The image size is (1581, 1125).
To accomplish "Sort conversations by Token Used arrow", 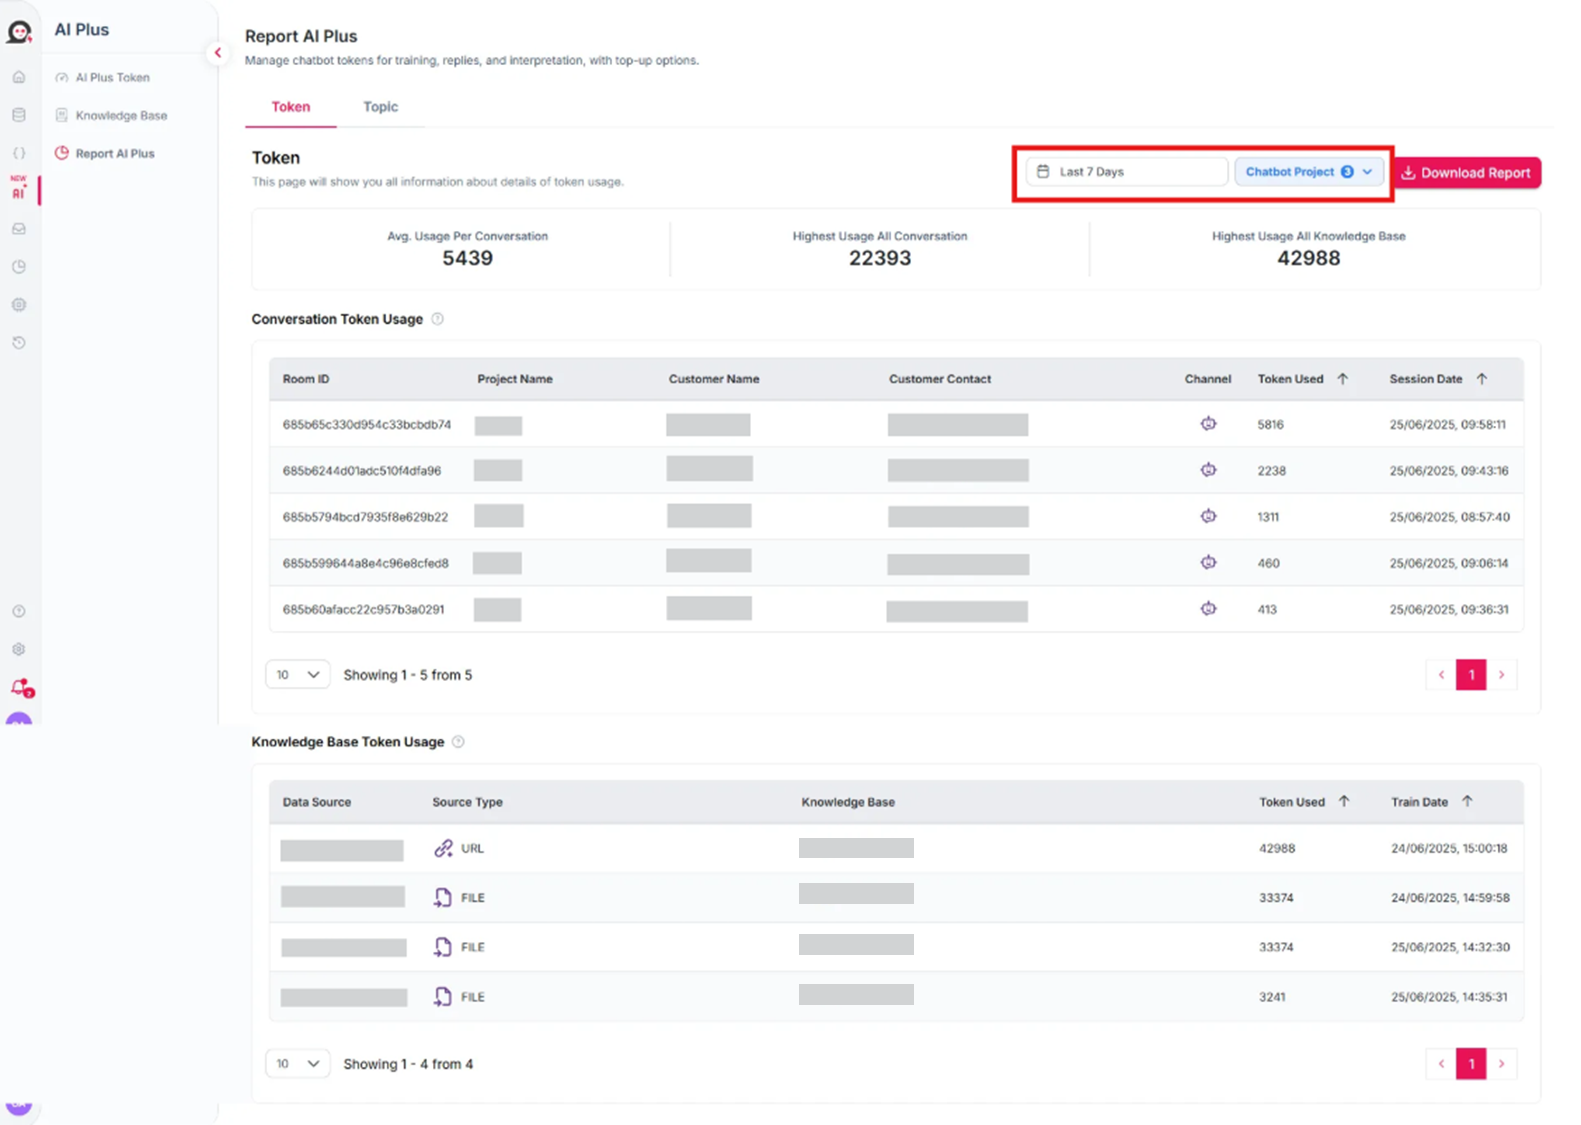I will (x=1343, y=379).
